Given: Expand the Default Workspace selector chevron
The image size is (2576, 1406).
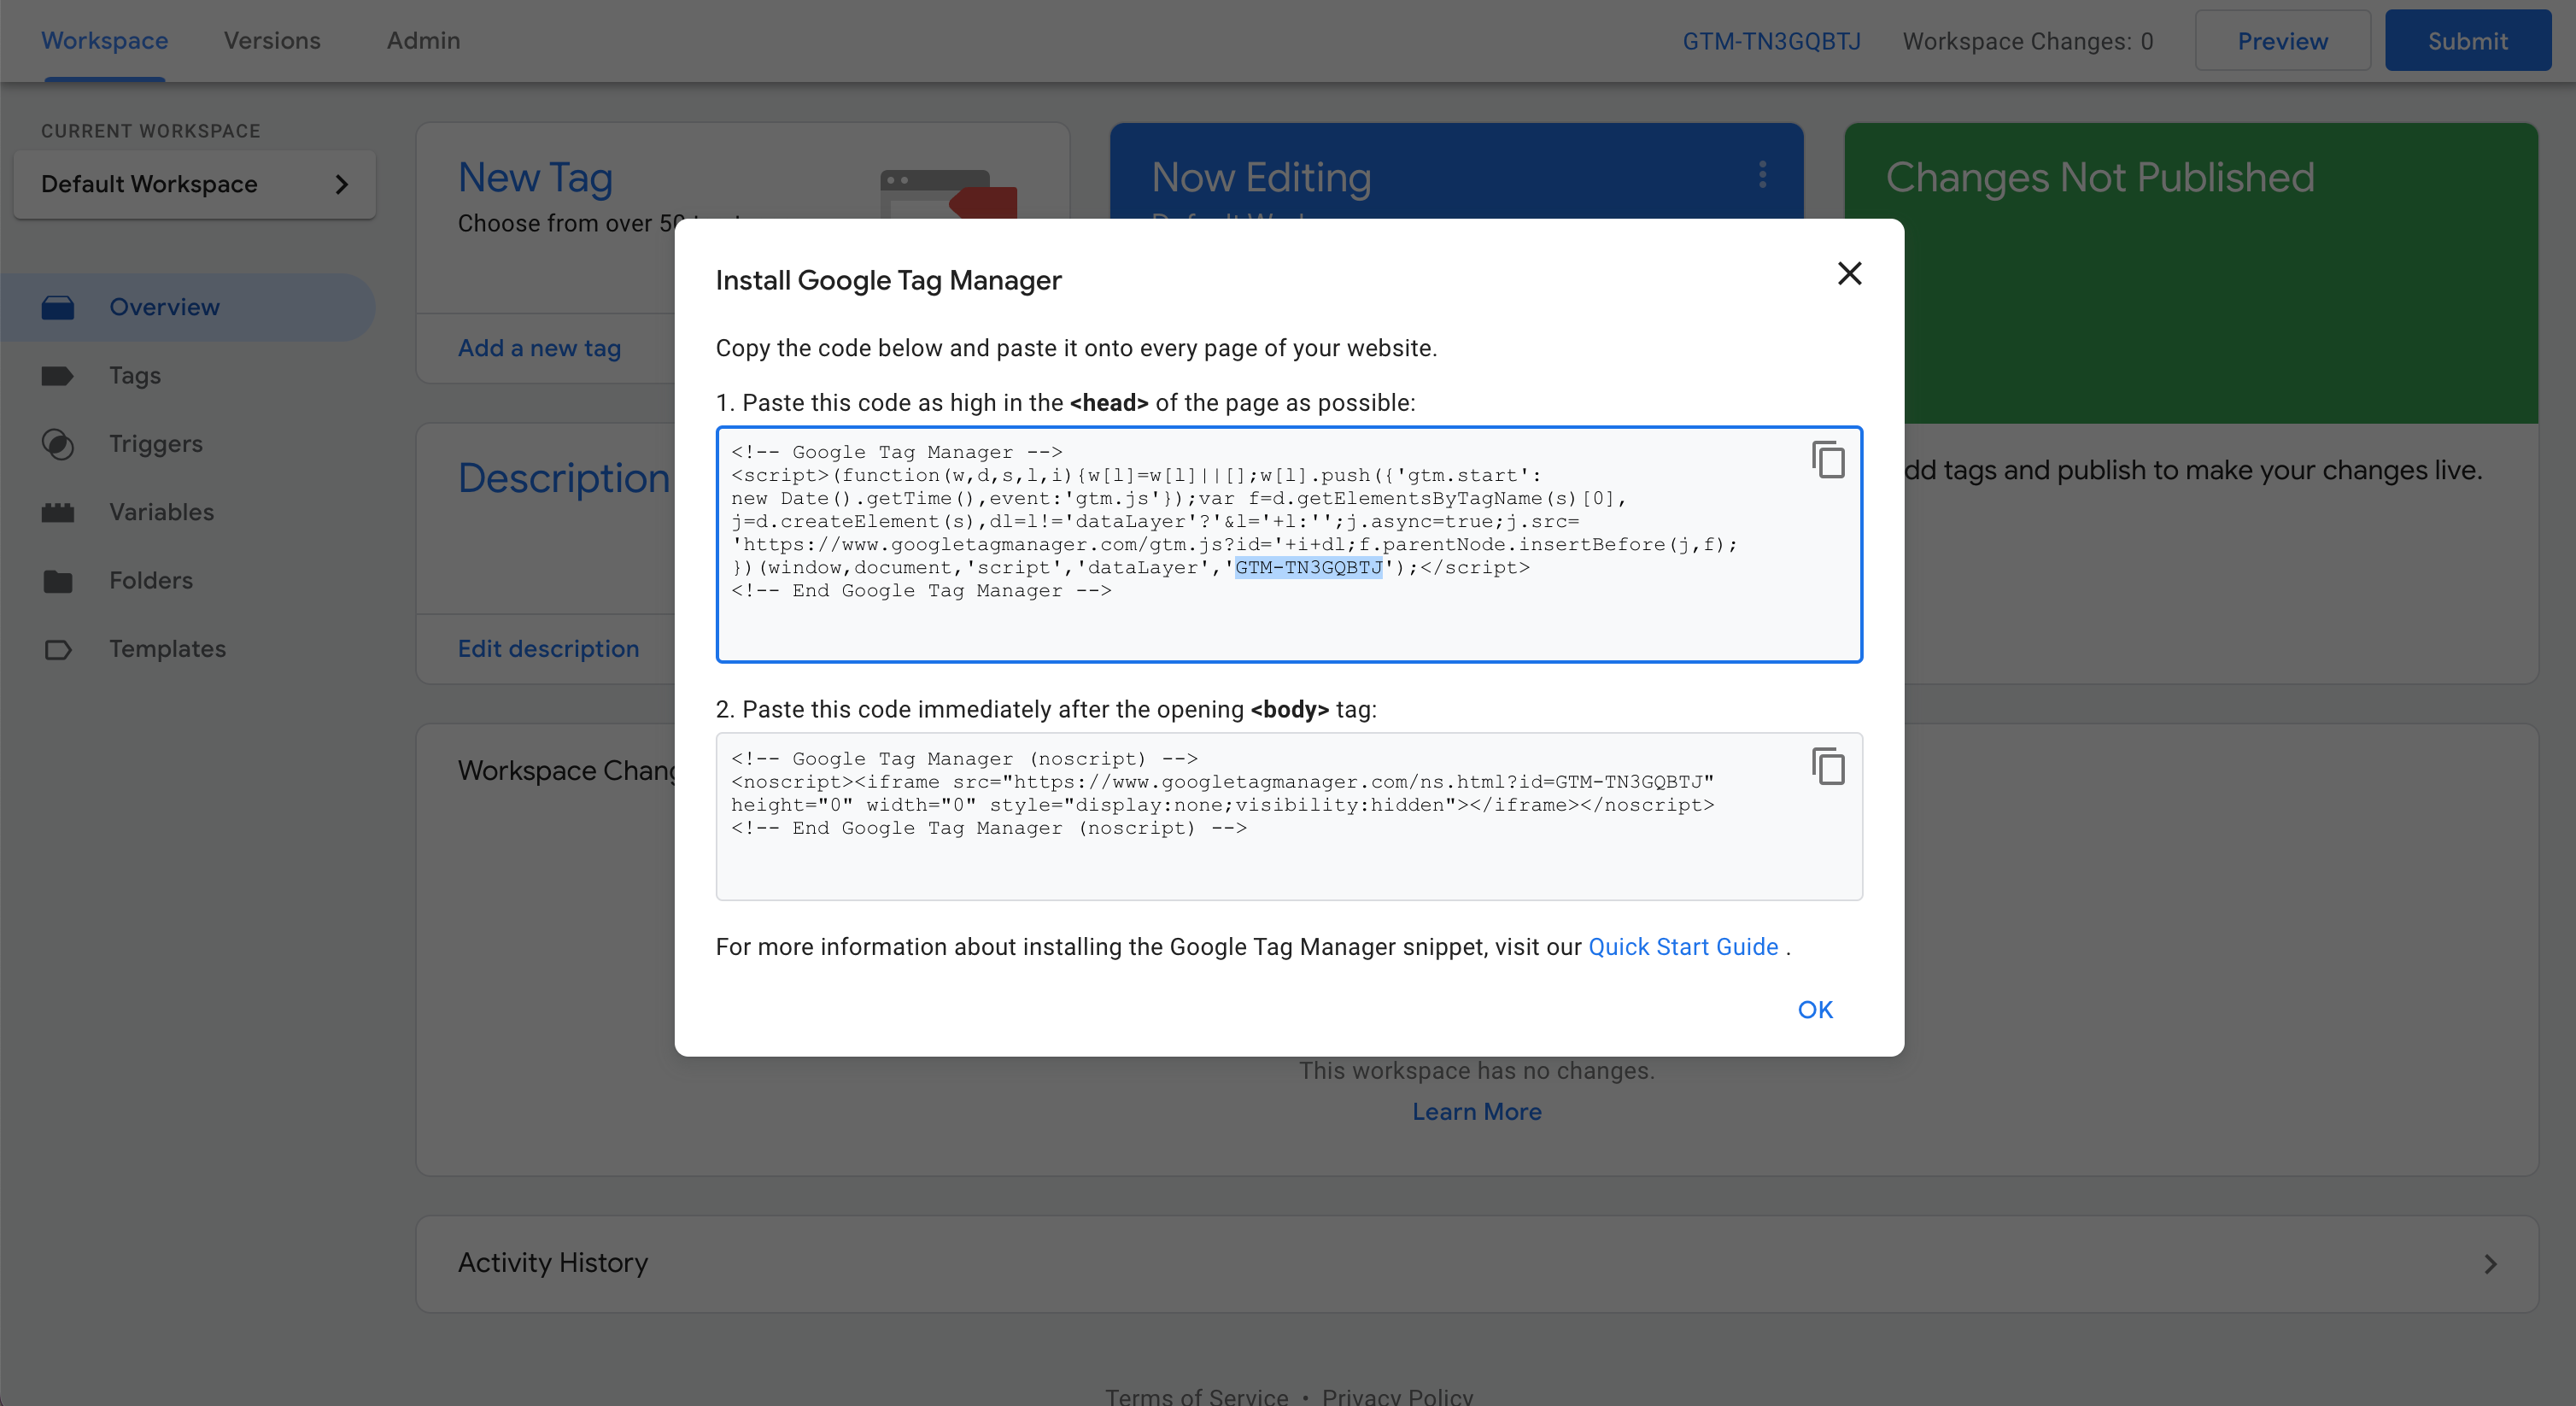Looking at the screenshot, I should [x=342, y=184].
